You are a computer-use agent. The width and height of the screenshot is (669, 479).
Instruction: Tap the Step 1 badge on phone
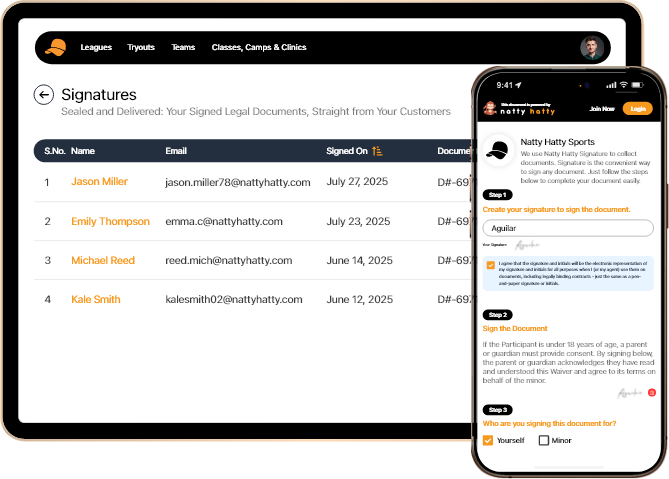(497, 195)
